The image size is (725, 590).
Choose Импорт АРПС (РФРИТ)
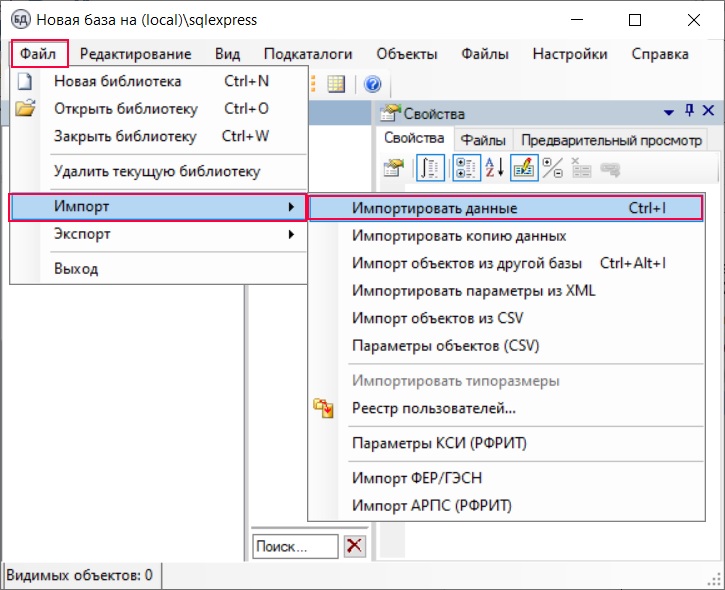point(507,505)
